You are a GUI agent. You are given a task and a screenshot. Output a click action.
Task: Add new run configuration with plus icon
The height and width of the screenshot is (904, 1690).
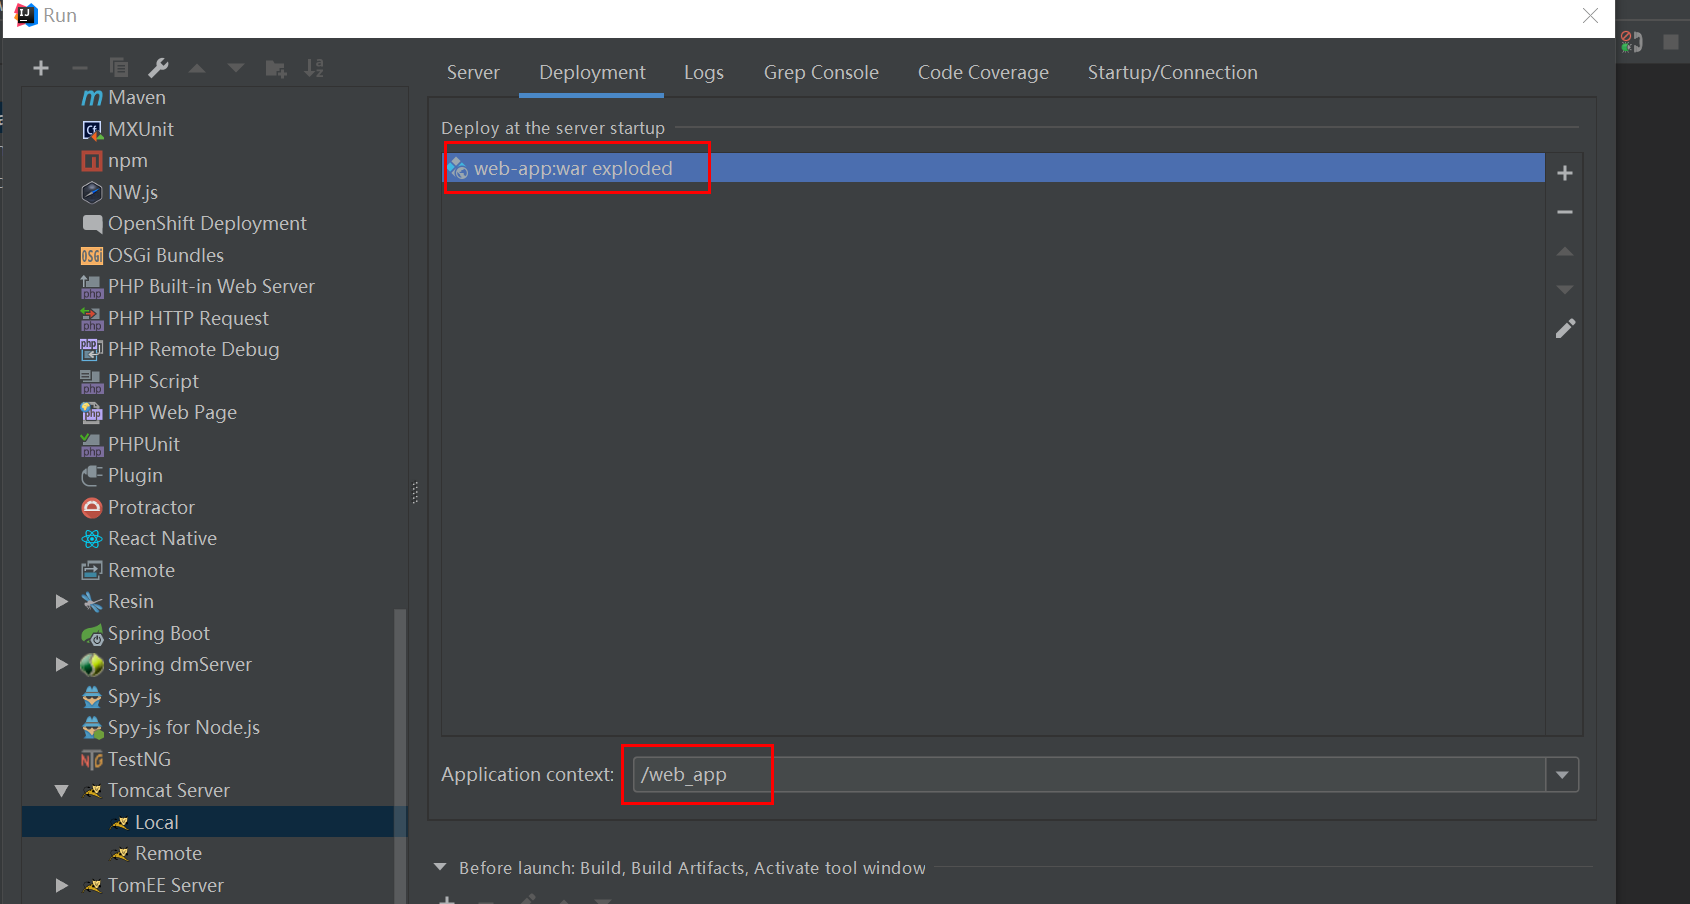pos(41,68)
